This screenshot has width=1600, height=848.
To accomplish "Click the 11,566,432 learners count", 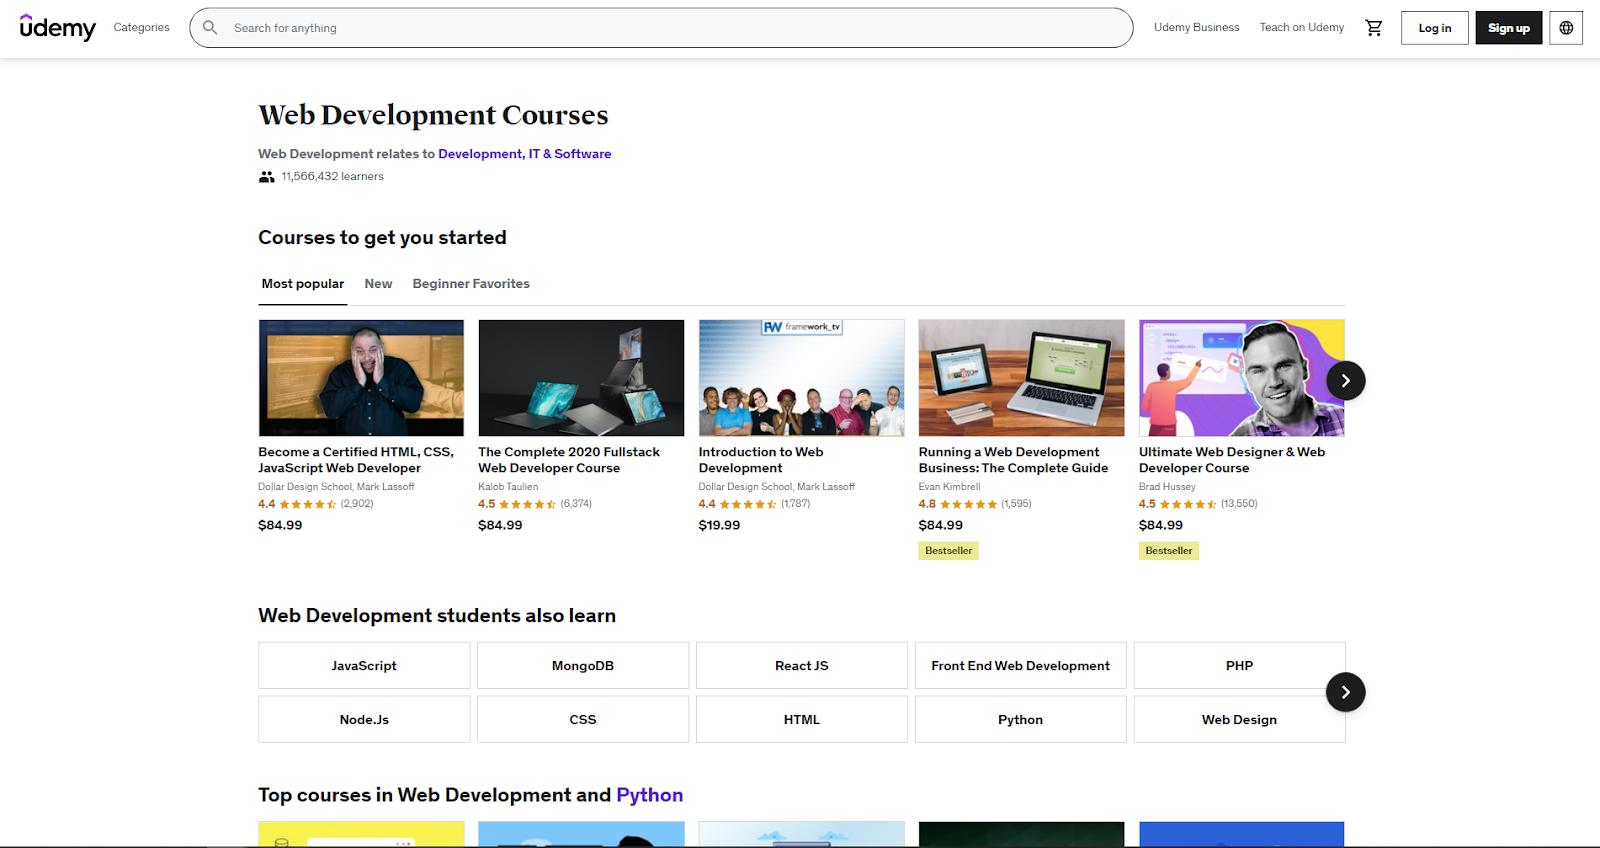I will pyautogui.click(x=333, y=177).
